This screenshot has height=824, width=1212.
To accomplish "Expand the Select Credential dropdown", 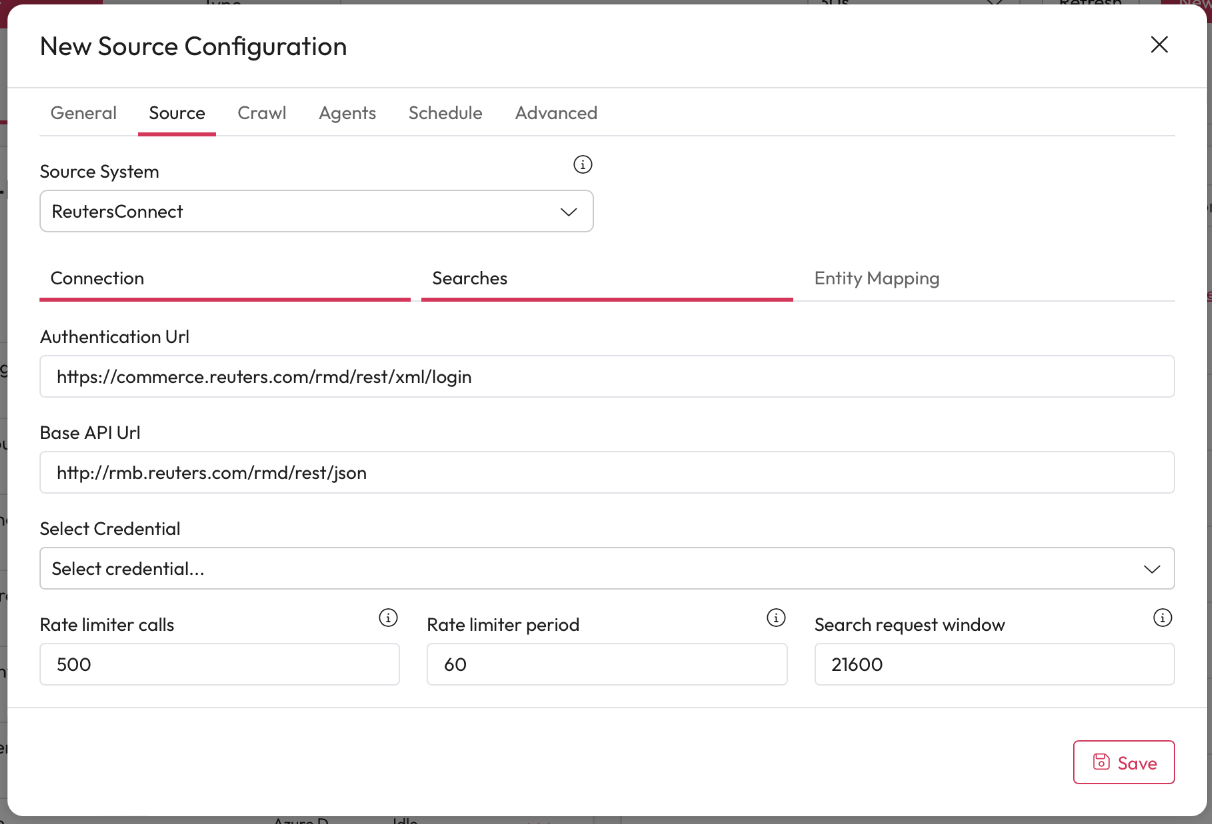I will click(606, 568).
